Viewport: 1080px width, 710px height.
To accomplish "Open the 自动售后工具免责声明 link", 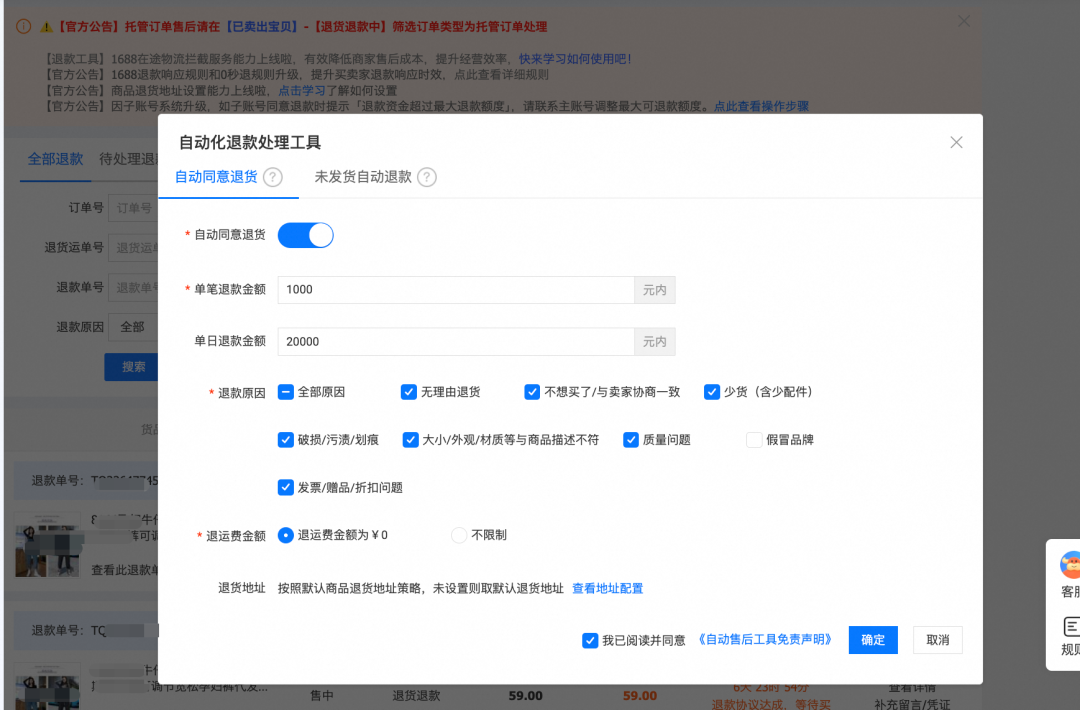I will (765, 639).
